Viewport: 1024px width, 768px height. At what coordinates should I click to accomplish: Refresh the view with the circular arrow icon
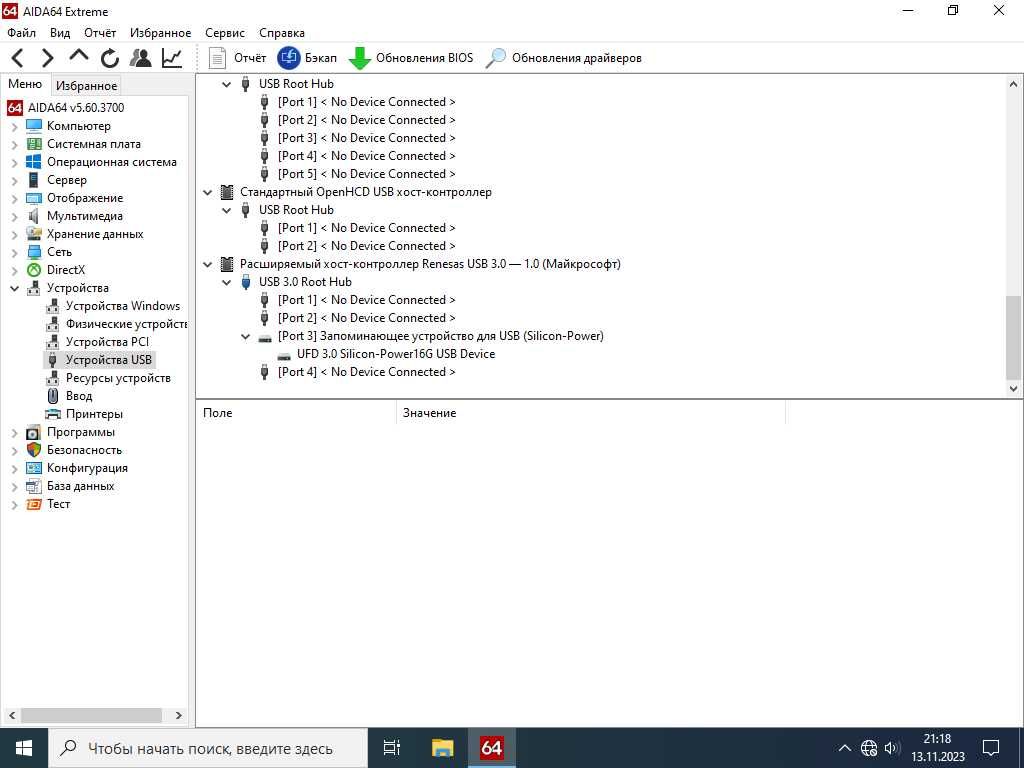pos(110,58)
